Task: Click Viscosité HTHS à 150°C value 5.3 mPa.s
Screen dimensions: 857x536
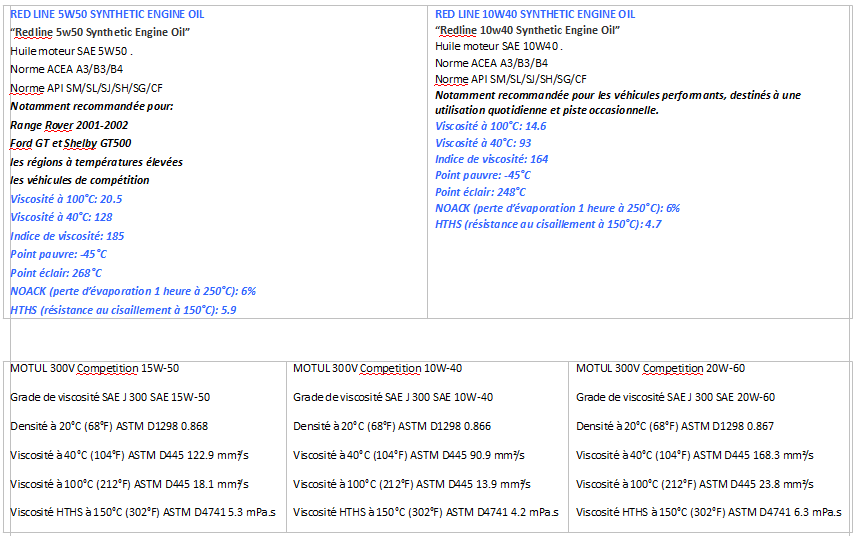Action: click(143, 513)
